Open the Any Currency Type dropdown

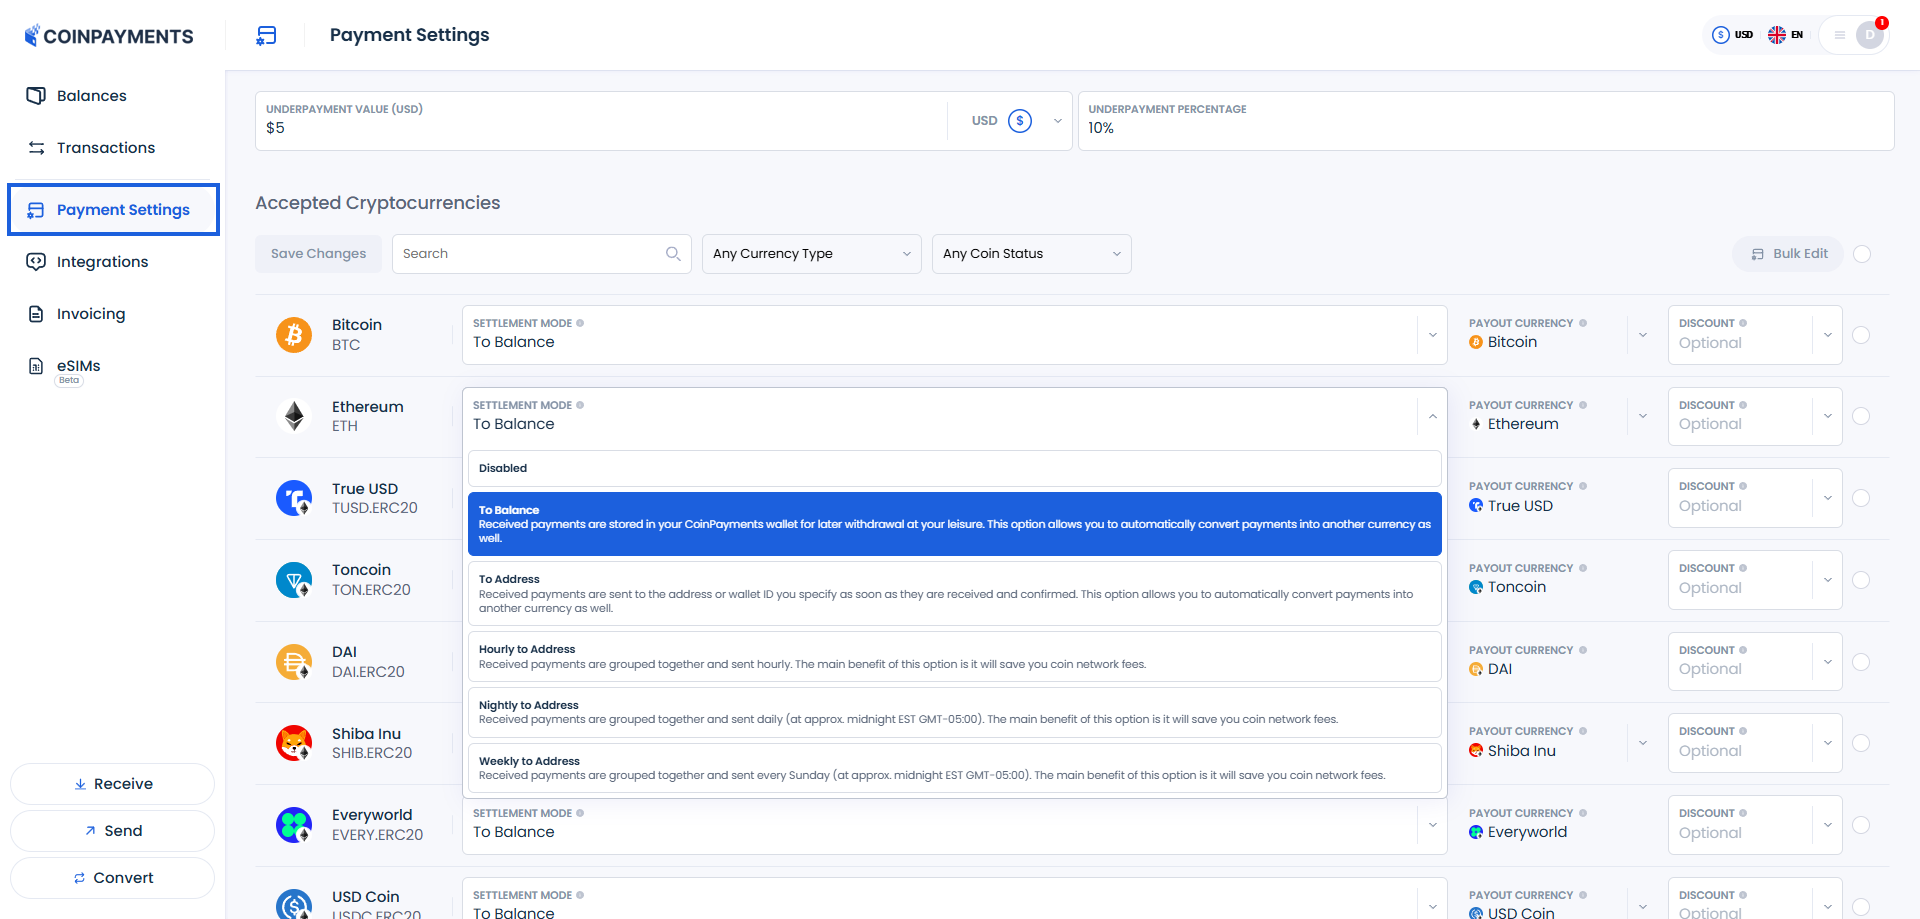pyautogui.click(x=811, y=253)
